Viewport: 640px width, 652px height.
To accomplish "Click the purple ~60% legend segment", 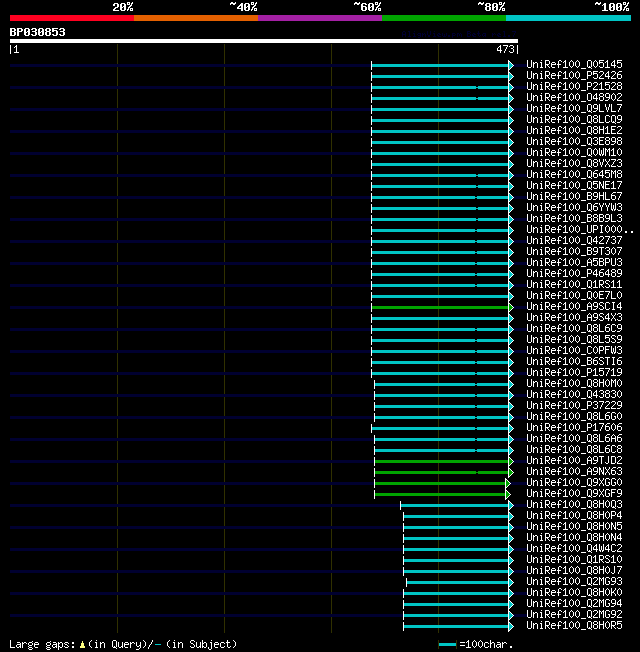I will [x=320, y=18].
